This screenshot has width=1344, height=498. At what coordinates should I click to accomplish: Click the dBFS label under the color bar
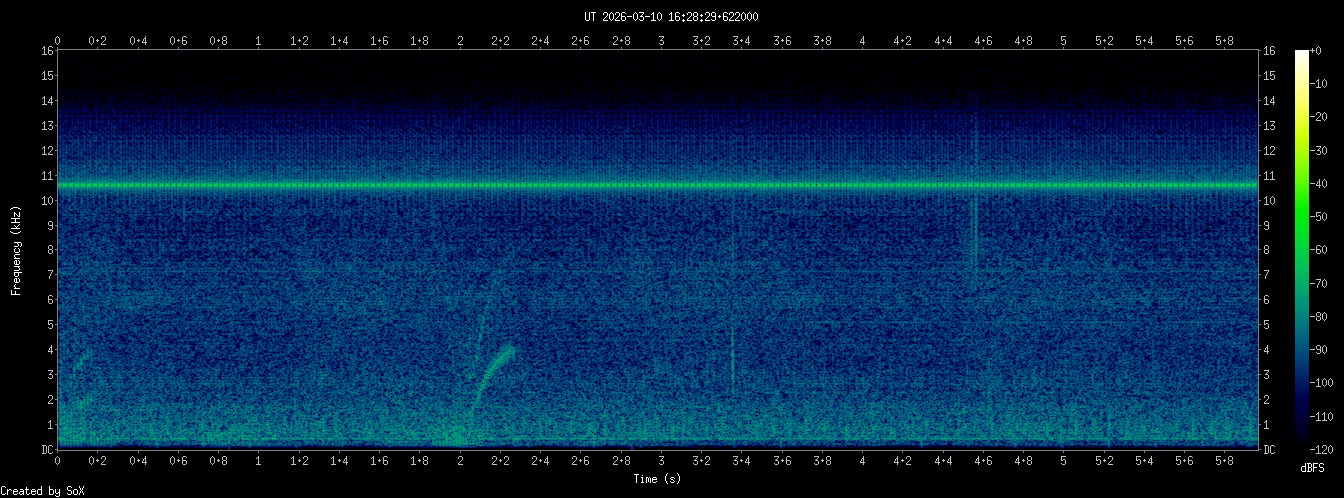pos(1313,468)
